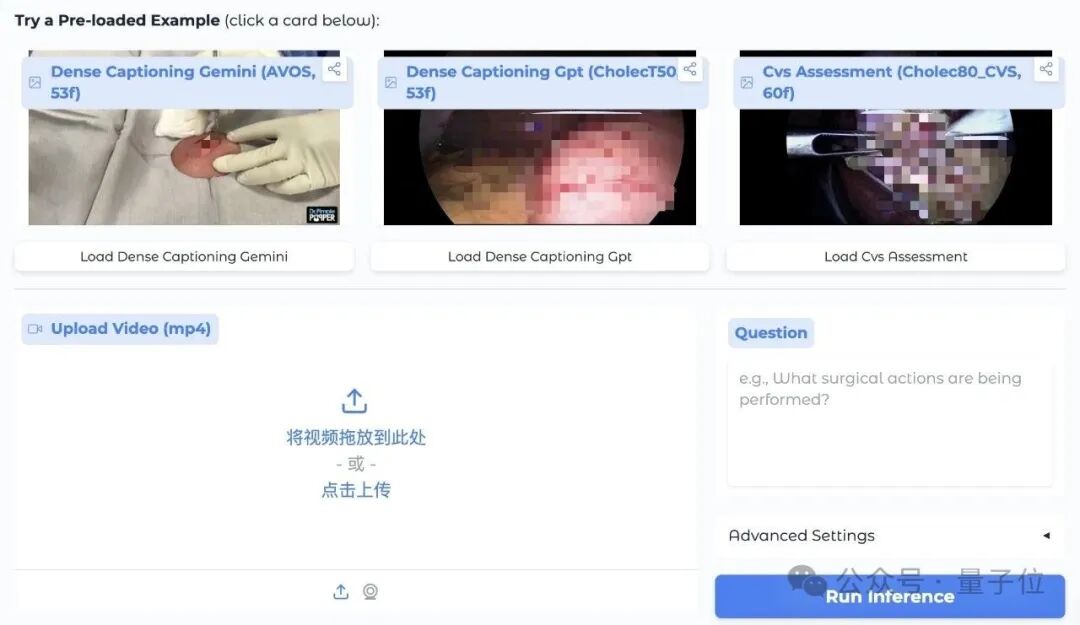Click the 点击上传 upload link

coord(355,489)
